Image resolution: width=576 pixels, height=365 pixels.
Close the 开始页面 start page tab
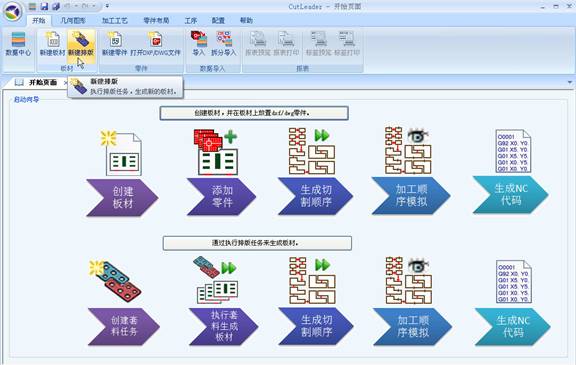coord(65,83)
